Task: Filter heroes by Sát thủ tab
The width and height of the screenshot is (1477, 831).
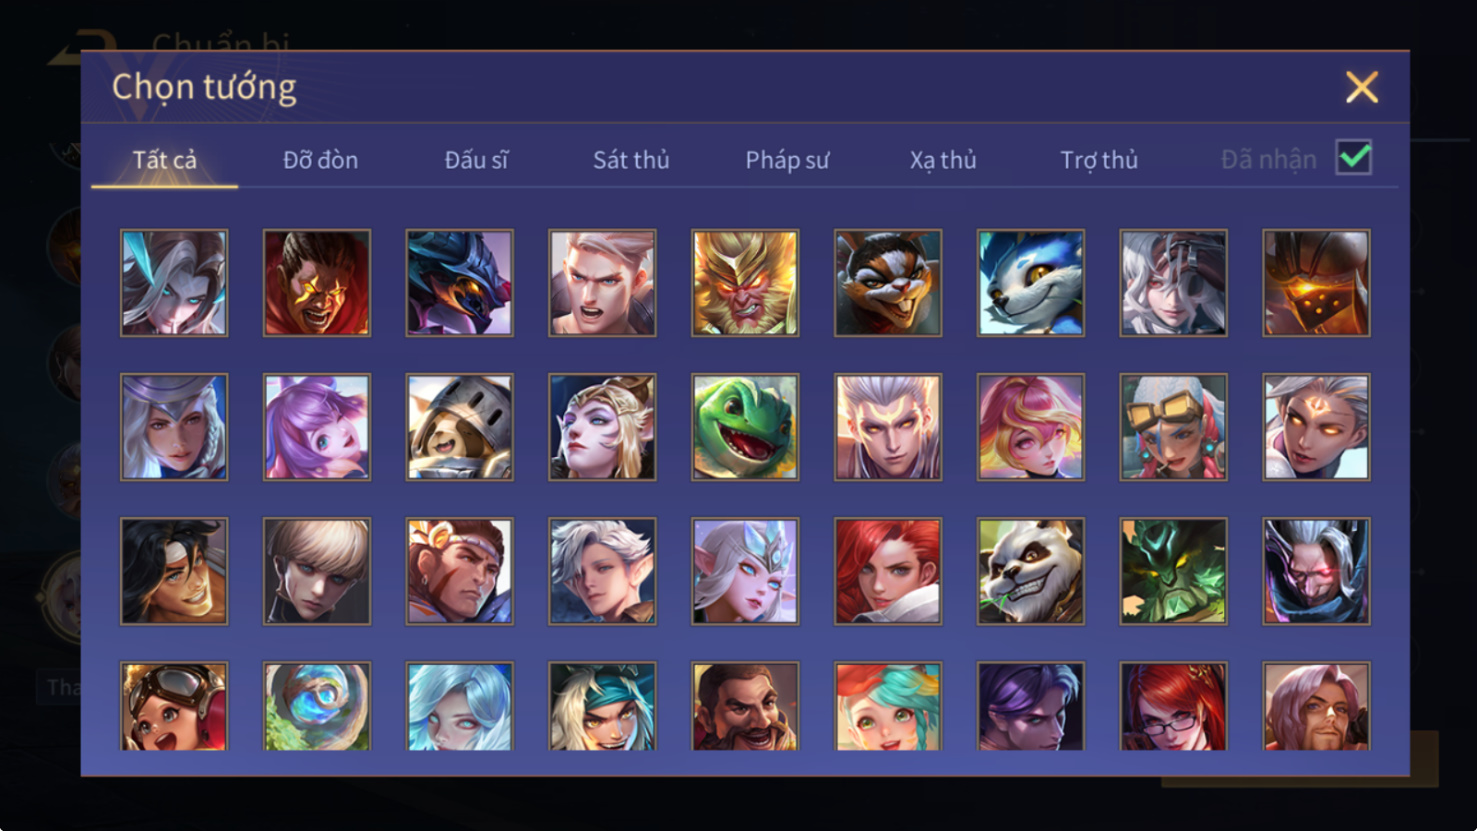Action: click(x=631, y=160)
